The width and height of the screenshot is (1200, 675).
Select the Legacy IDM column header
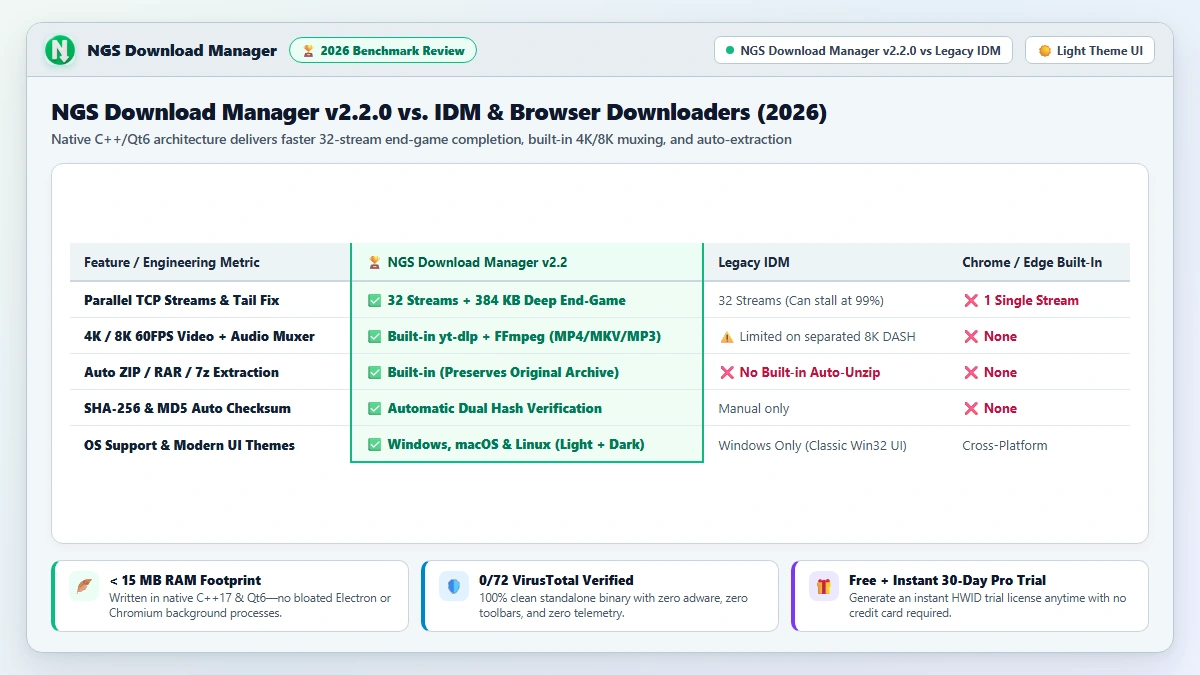click(754, 262)
